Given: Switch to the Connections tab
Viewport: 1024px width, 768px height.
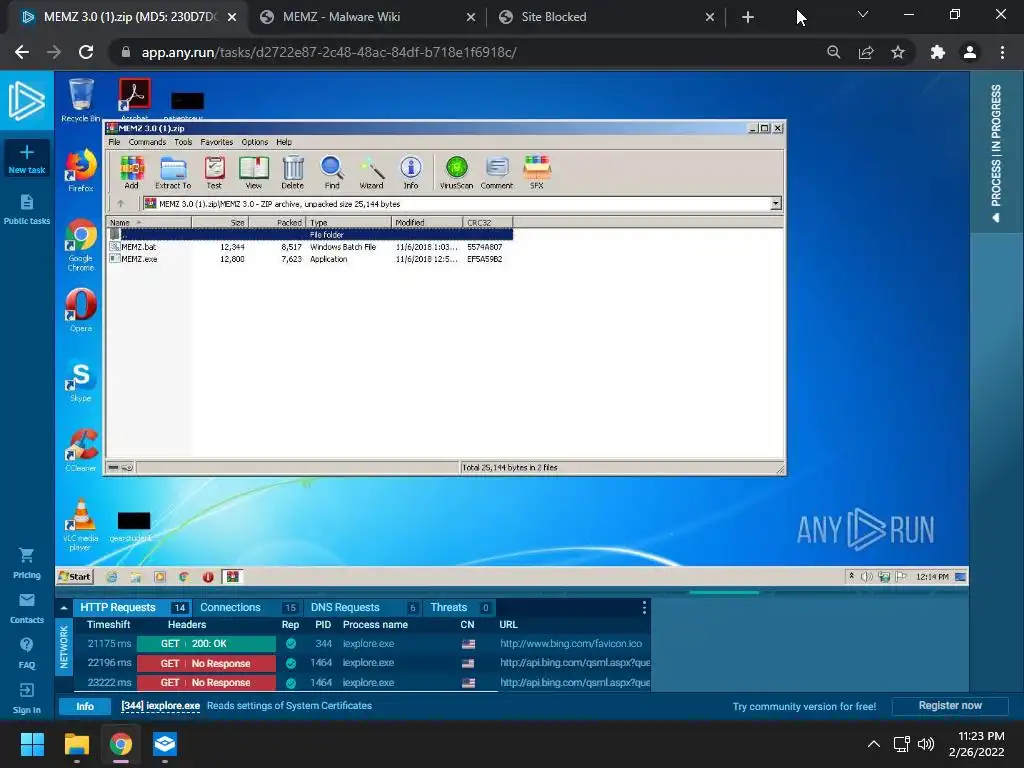Looking at the screenshot, I should pyautogui.click(x=248, y=607).
